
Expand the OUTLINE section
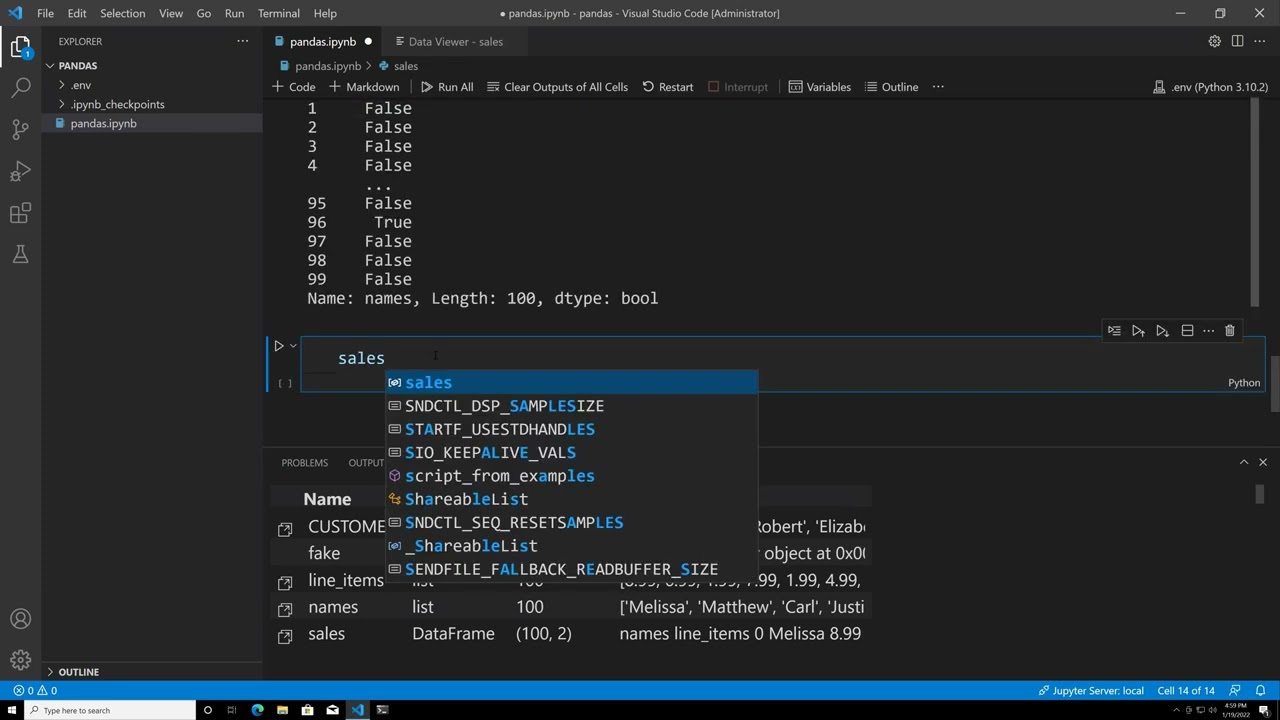(x=78, y=672)
